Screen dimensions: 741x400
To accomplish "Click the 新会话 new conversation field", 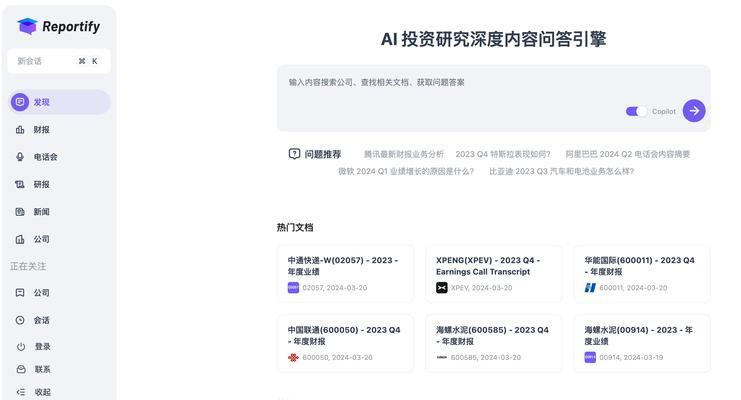I will [59, 61].
